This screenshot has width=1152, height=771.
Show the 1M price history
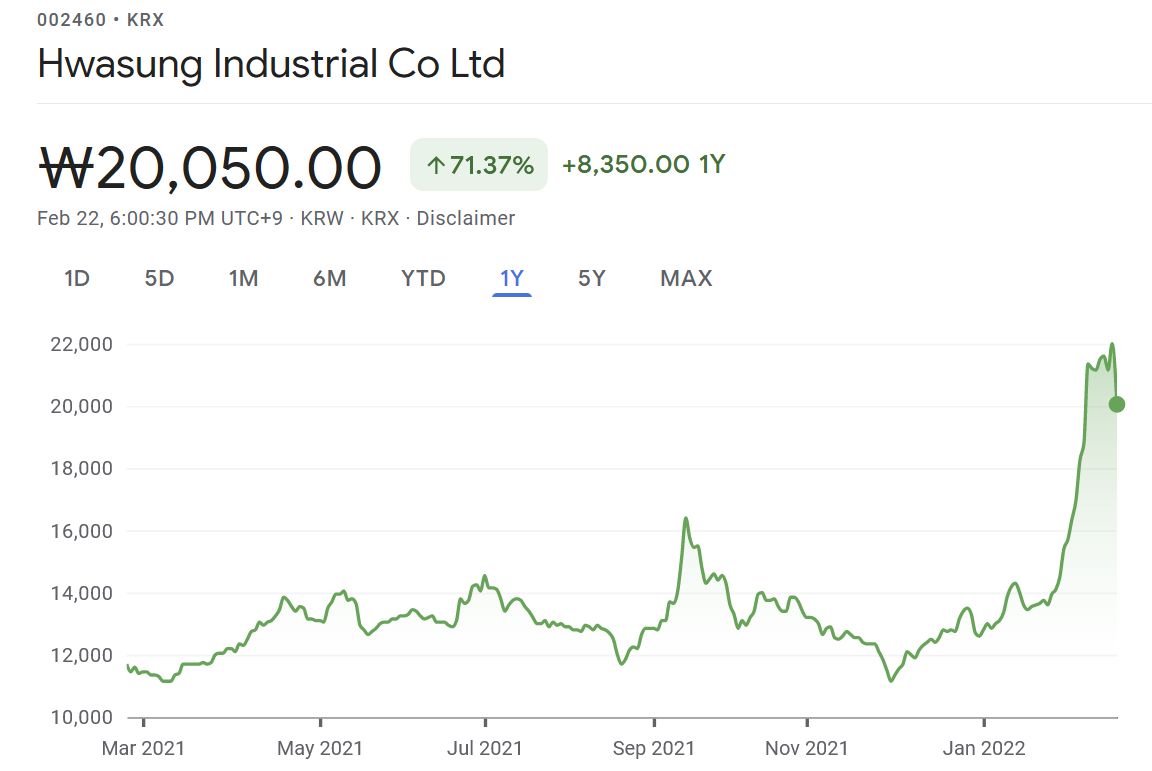coord(243,278)
